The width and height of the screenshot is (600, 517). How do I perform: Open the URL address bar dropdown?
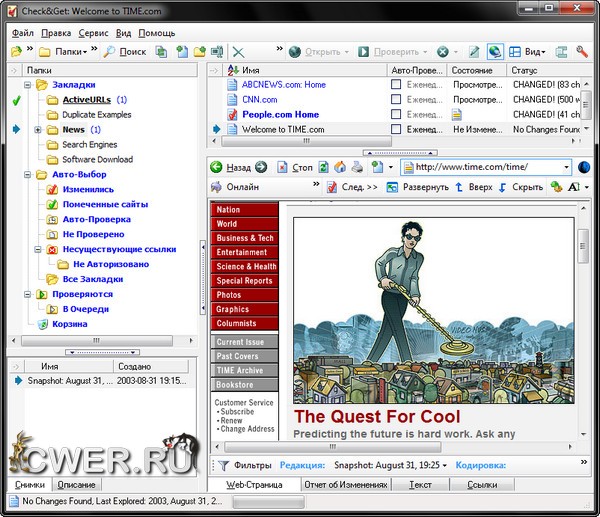point(566,167)
